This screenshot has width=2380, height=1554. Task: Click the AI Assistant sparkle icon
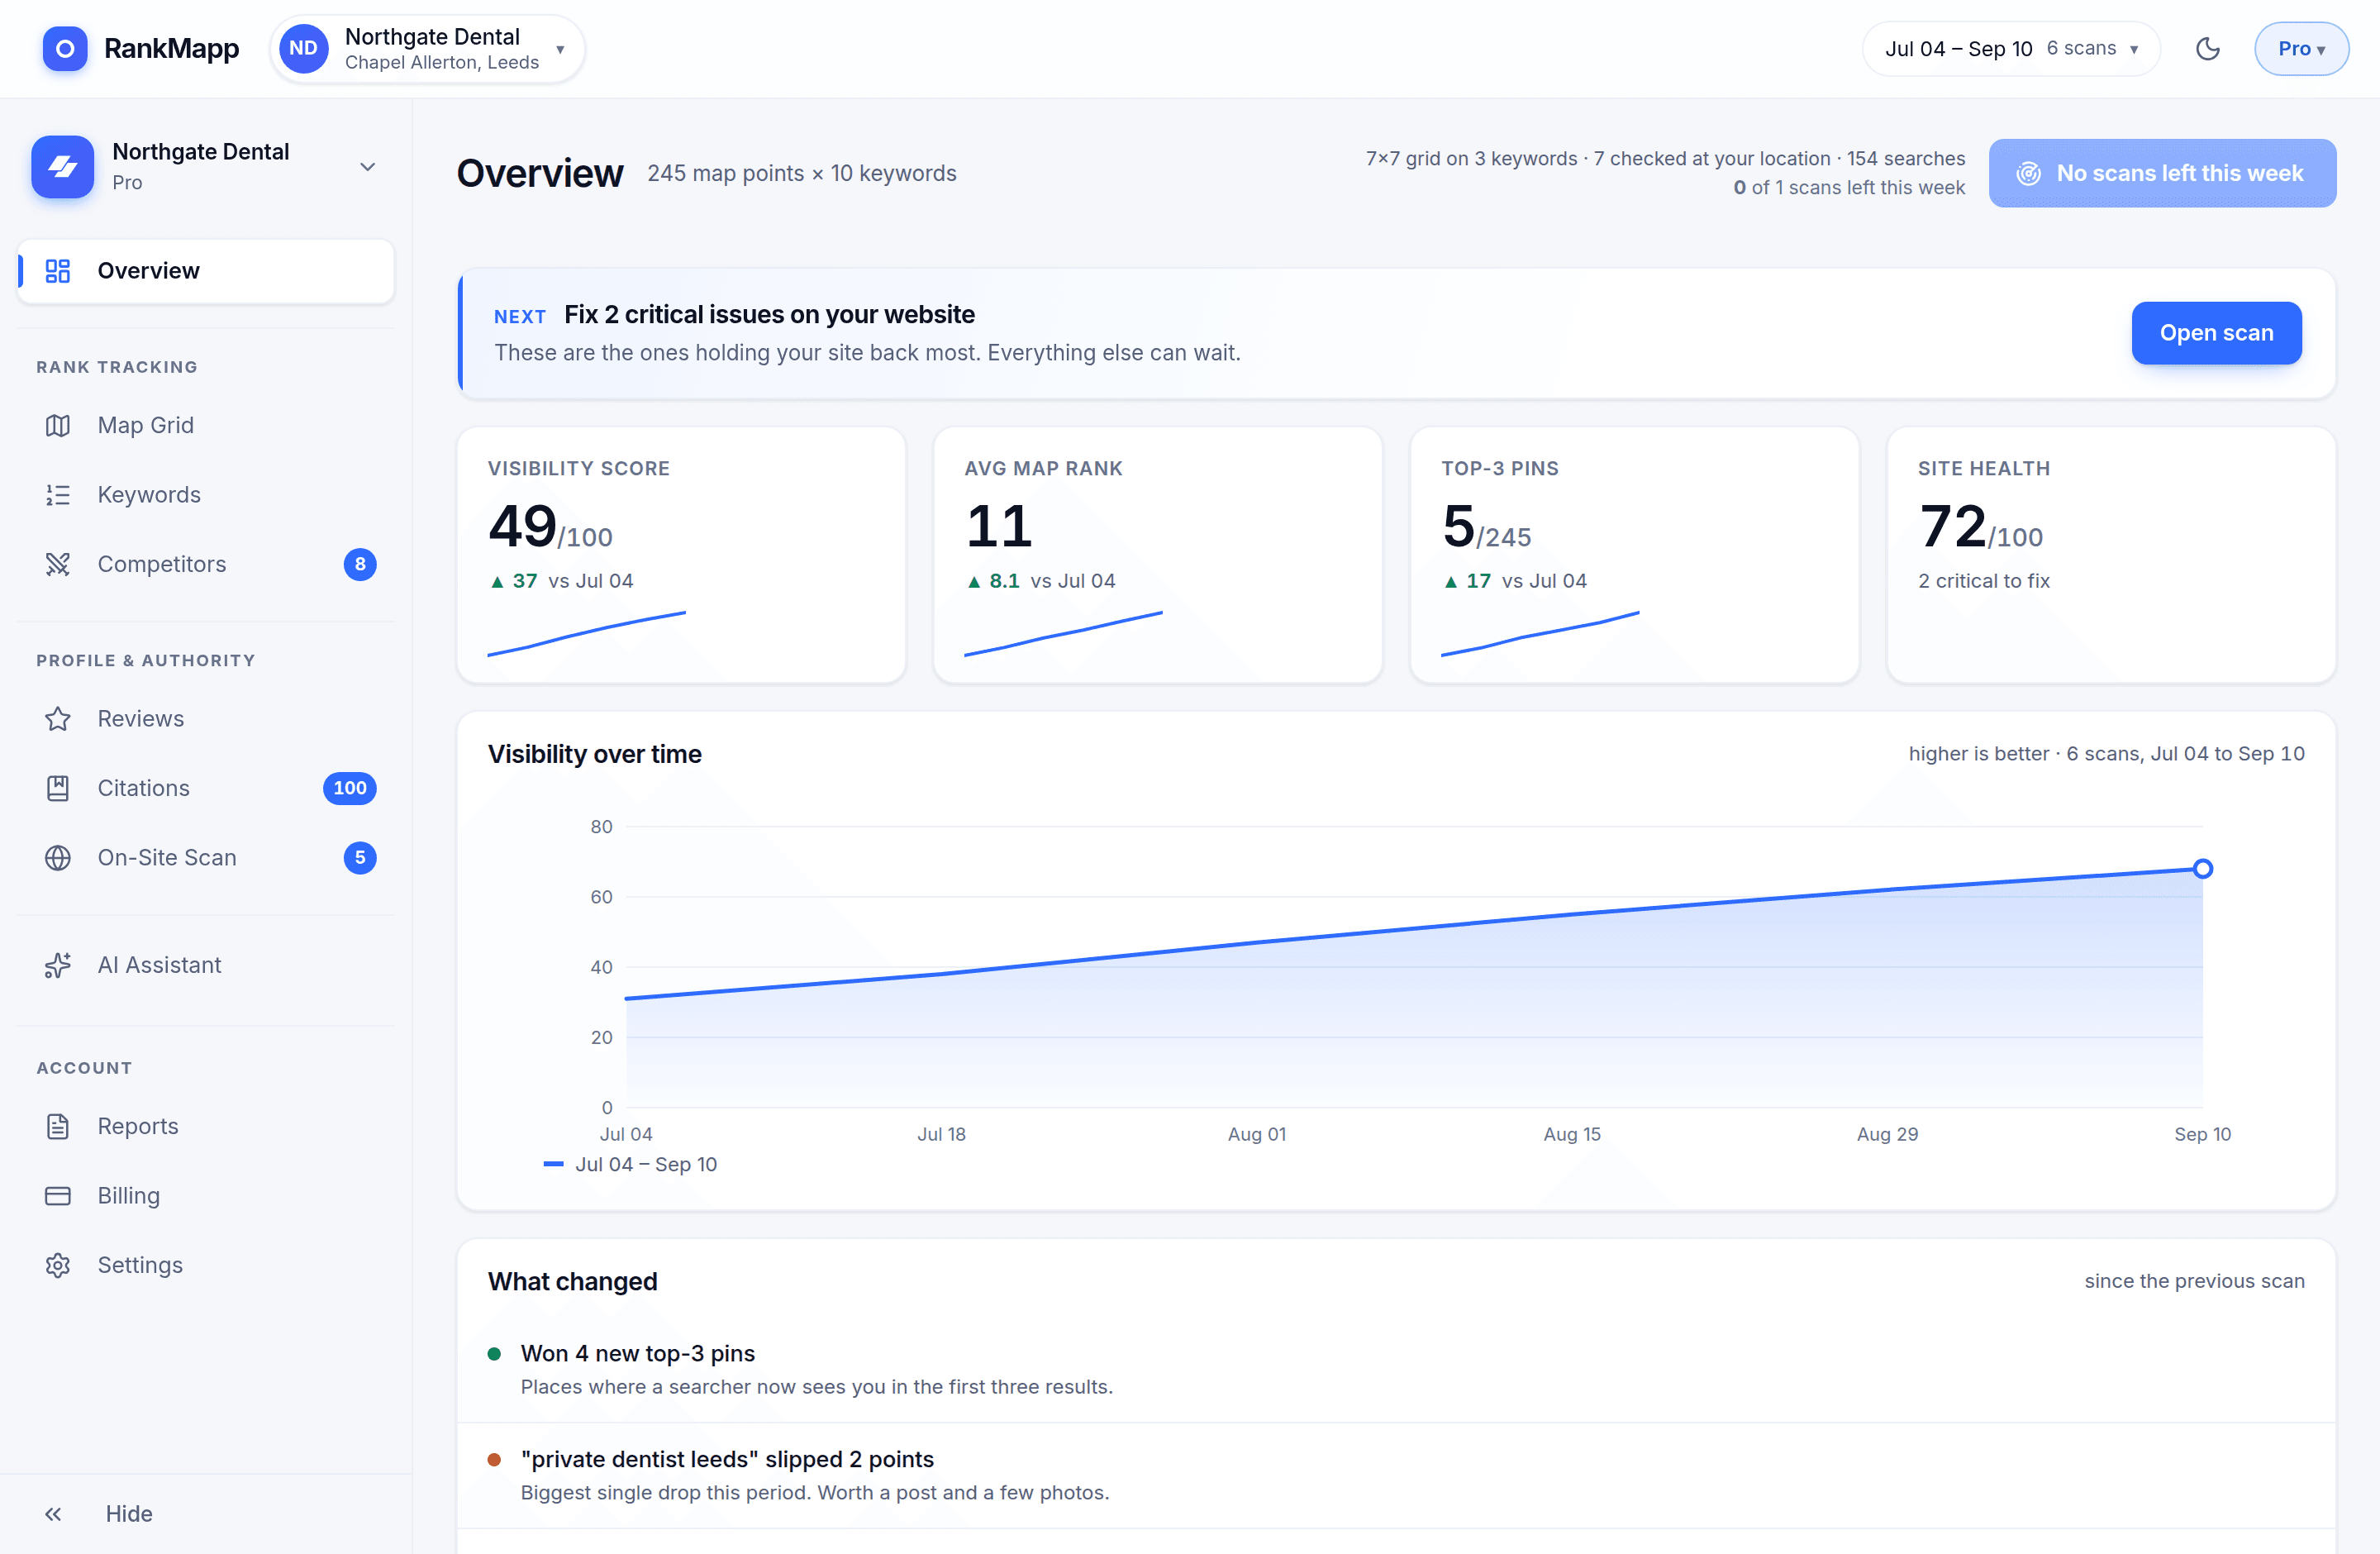(x=58, y=965)
